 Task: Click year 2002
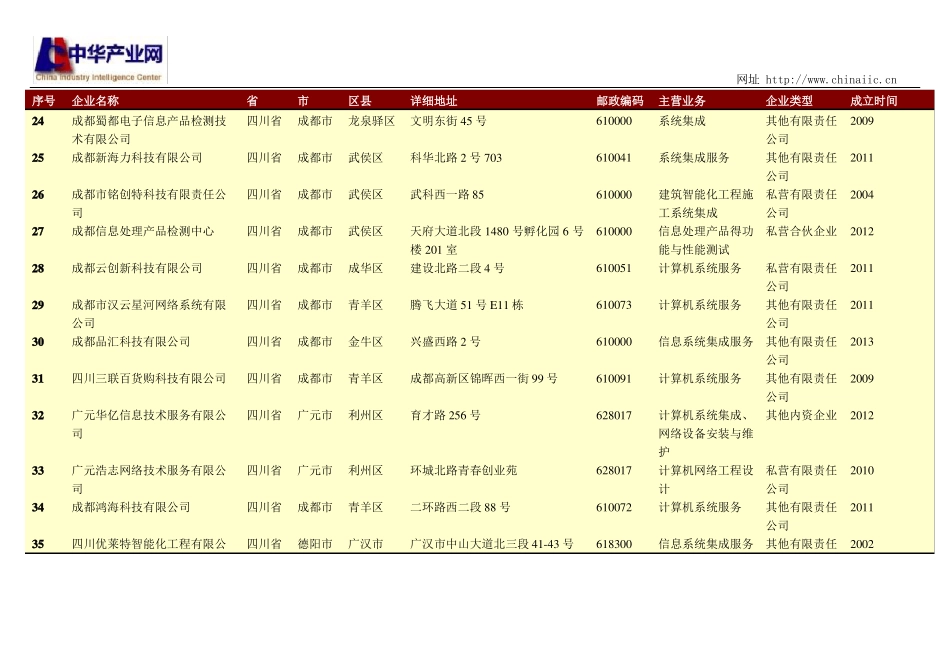click(x=862, y=544)
